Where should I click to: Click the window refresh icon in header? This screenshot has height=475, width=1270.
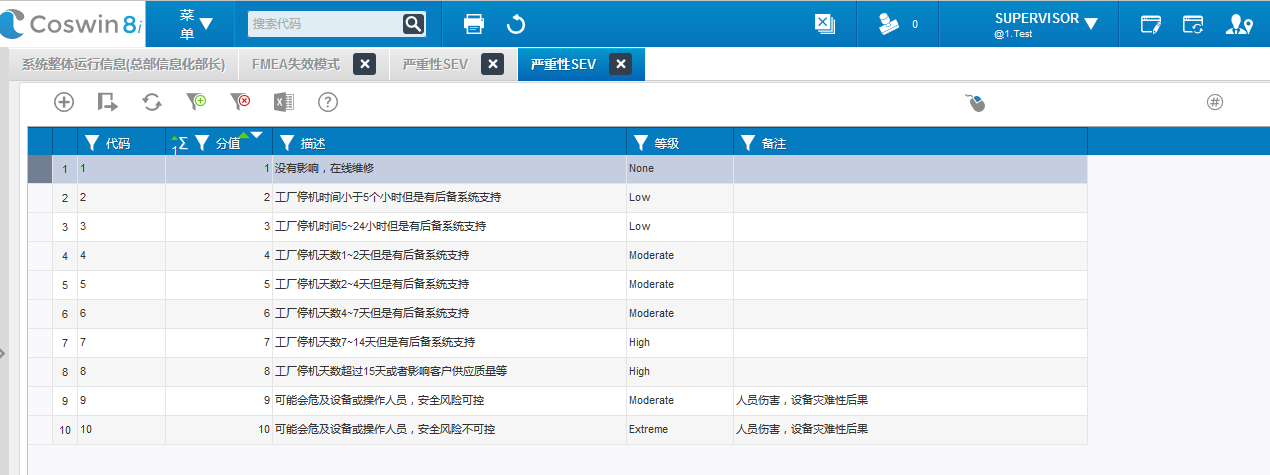pos(1193,23)
